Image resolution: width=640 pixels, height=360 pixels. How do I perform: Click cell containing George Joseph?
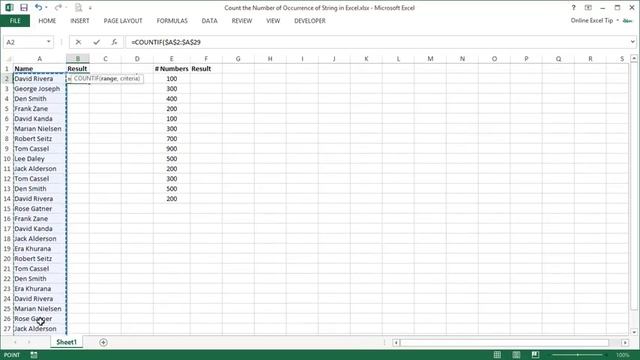pyautogui.click(x=40, y=89)
